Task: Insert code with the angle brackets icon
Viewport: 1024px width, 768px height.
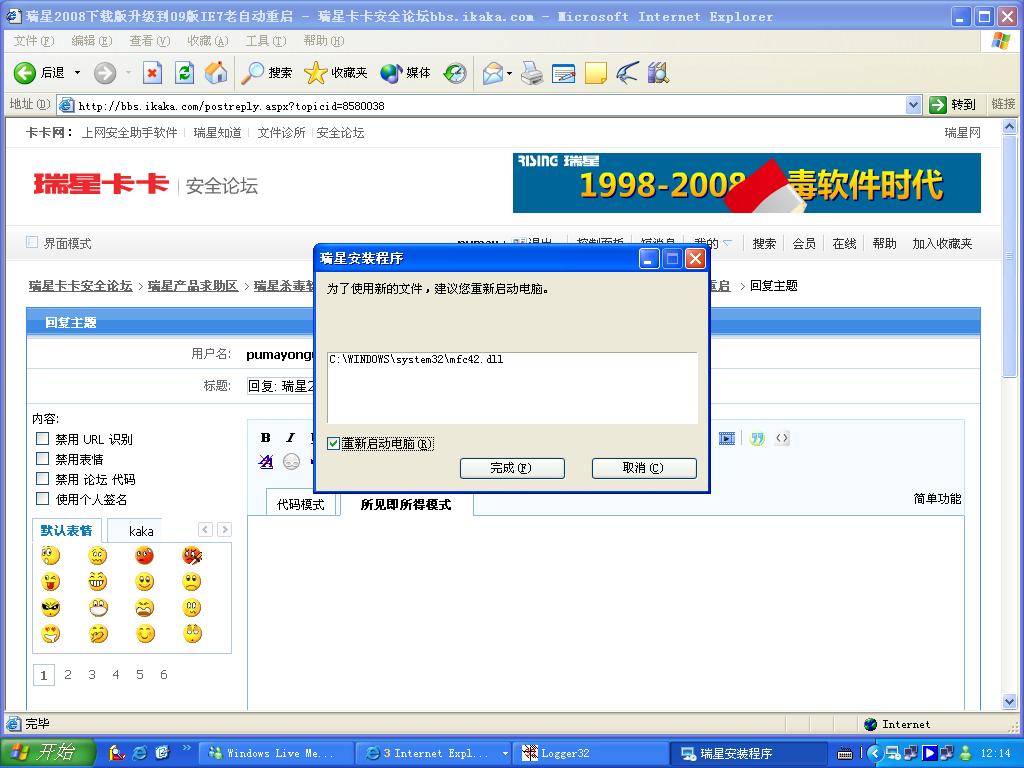Action: click(782, 438)
